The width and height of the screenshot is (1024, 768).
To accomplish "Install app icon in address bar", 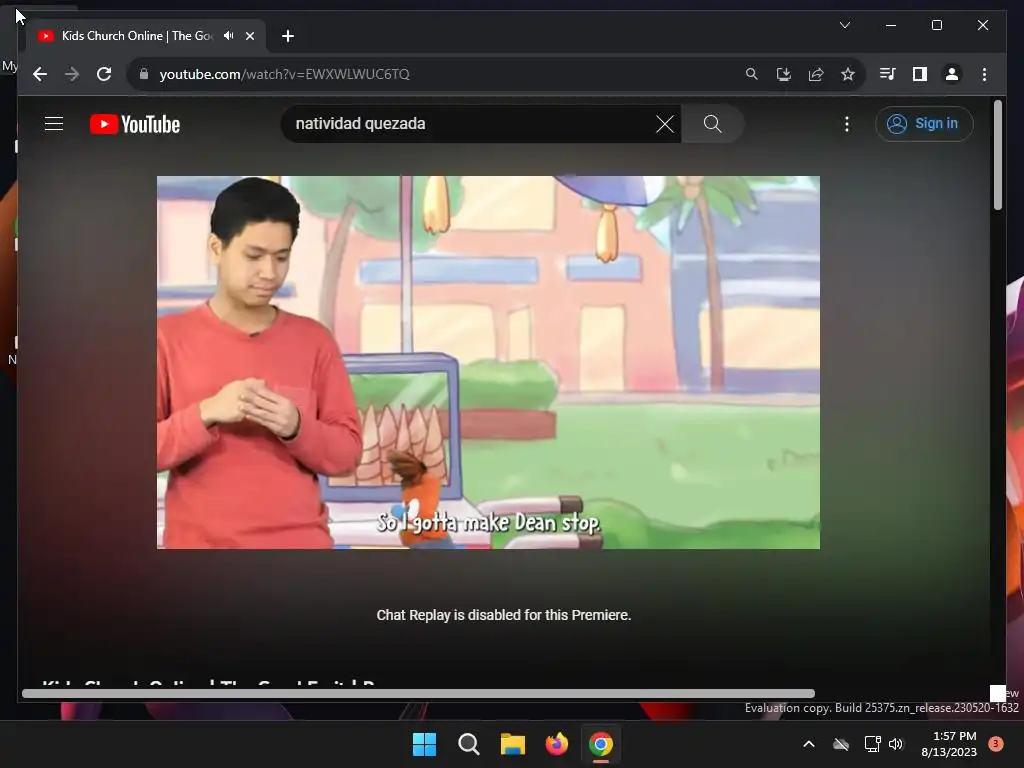I will coord(784,74).
